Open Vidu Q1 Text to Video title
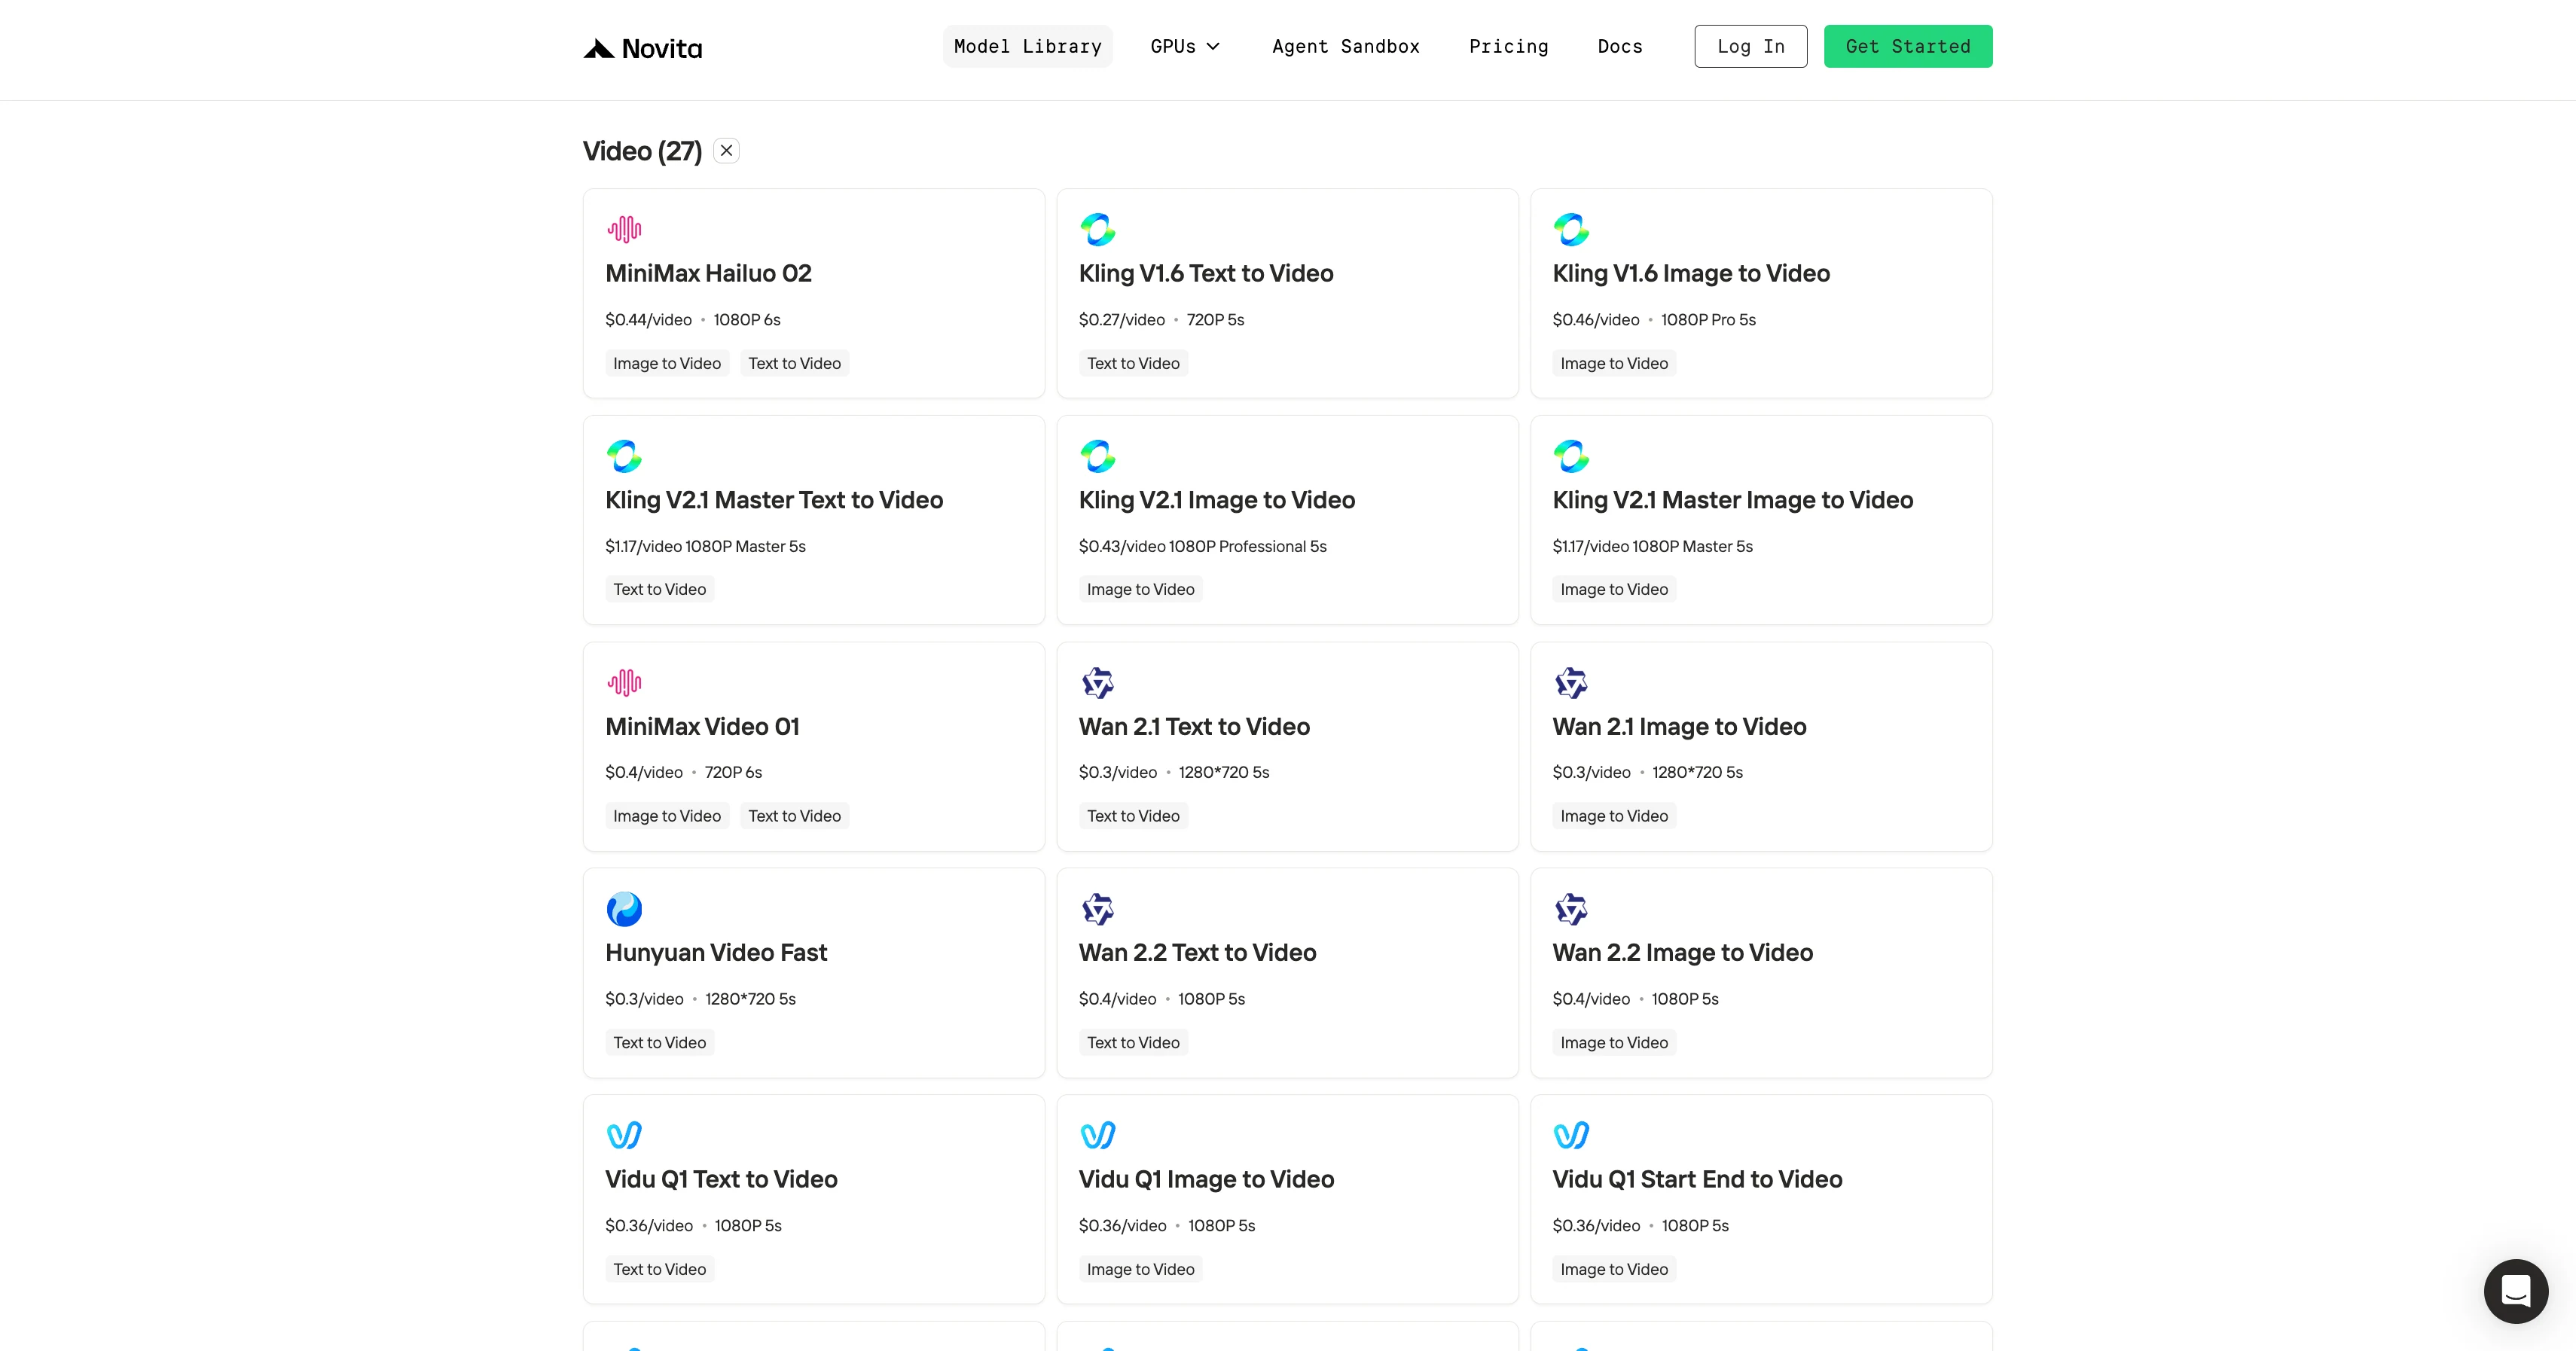Viewport: 2576px width, 1351px height. point(721,1179)
